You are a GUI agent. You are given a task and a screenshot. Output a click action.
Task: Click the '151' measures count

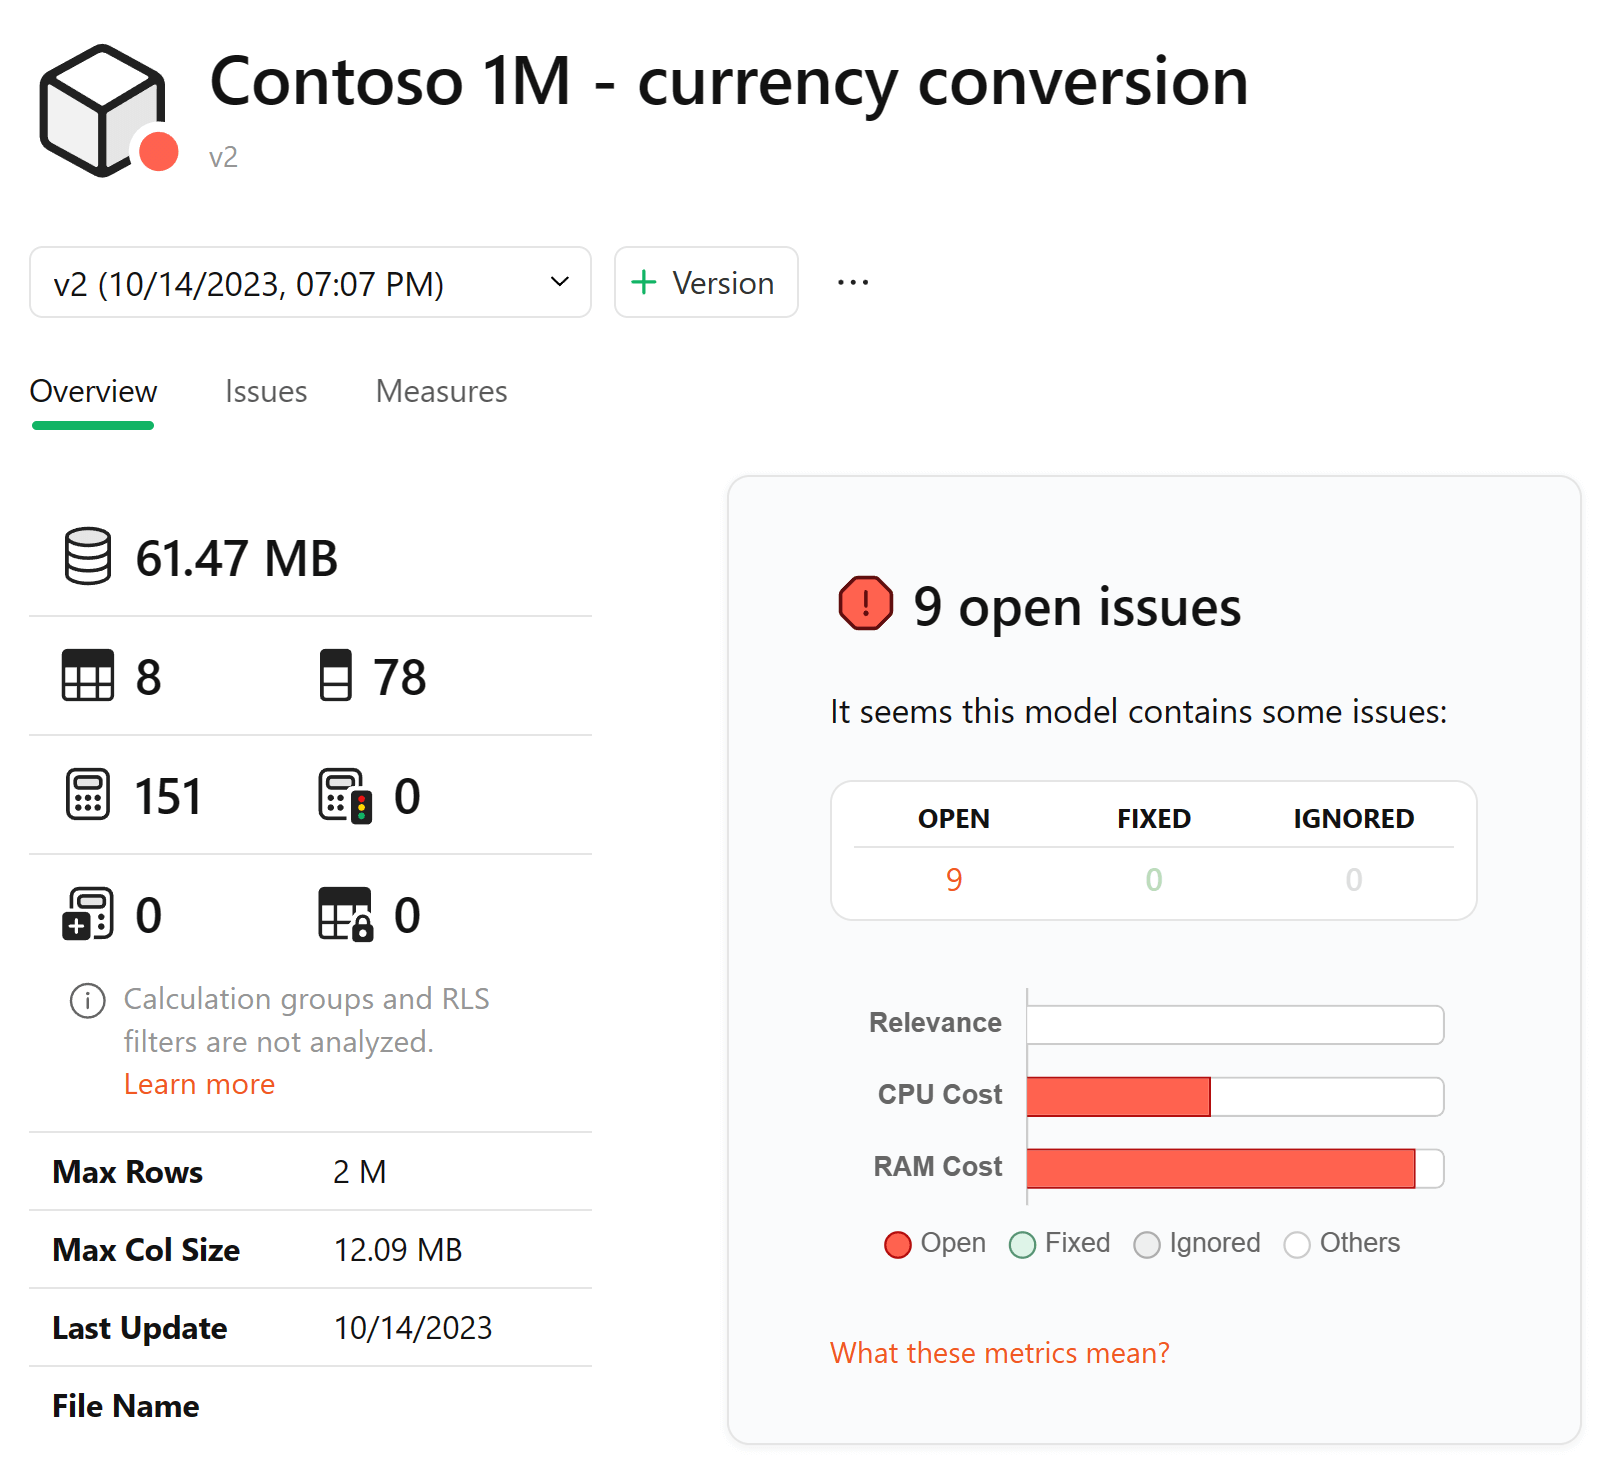coord(168,796)
